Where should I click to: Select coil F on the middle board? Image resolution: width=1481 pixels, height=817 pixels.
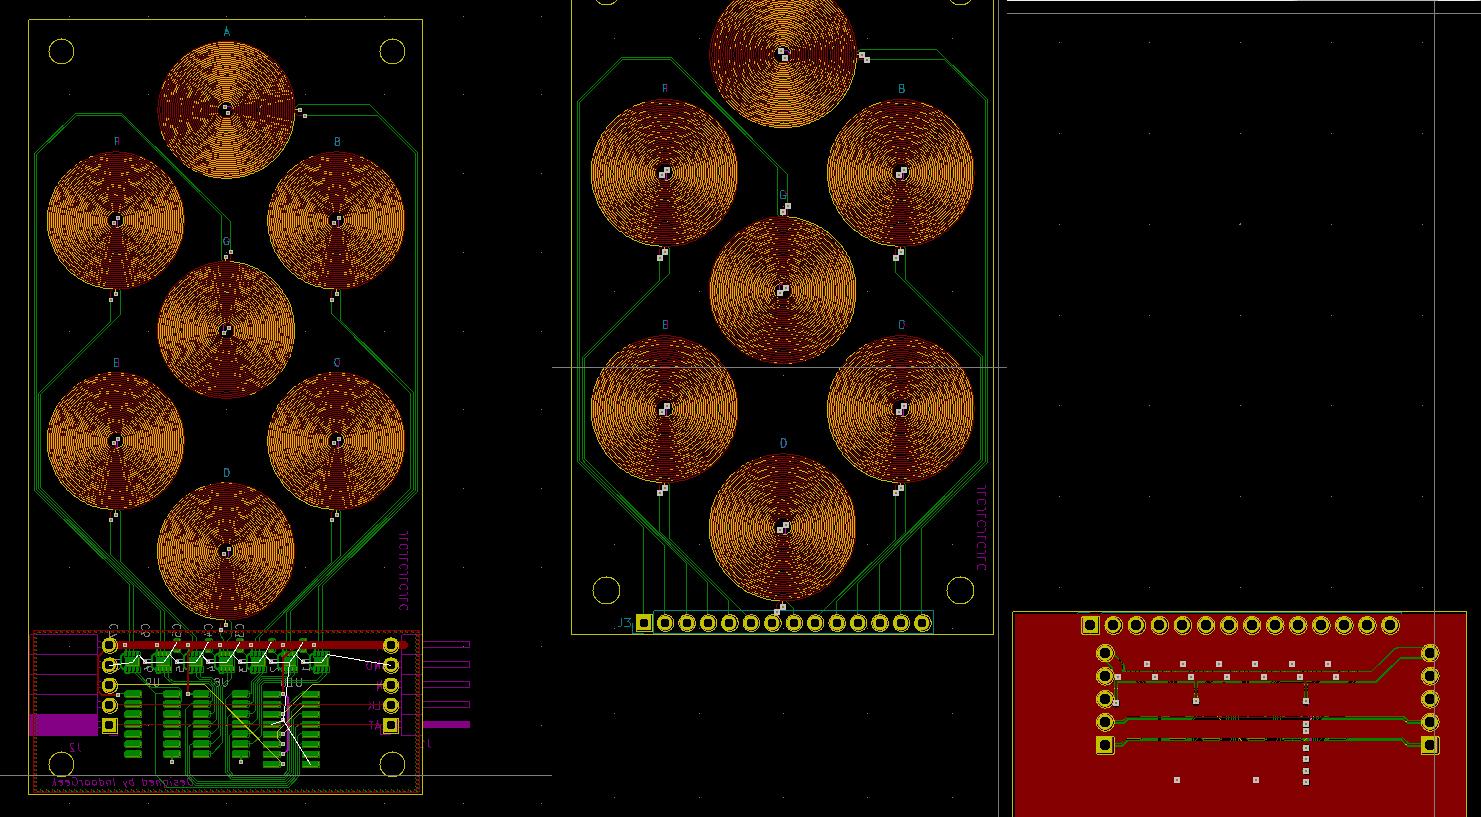[x=662, y=172]
